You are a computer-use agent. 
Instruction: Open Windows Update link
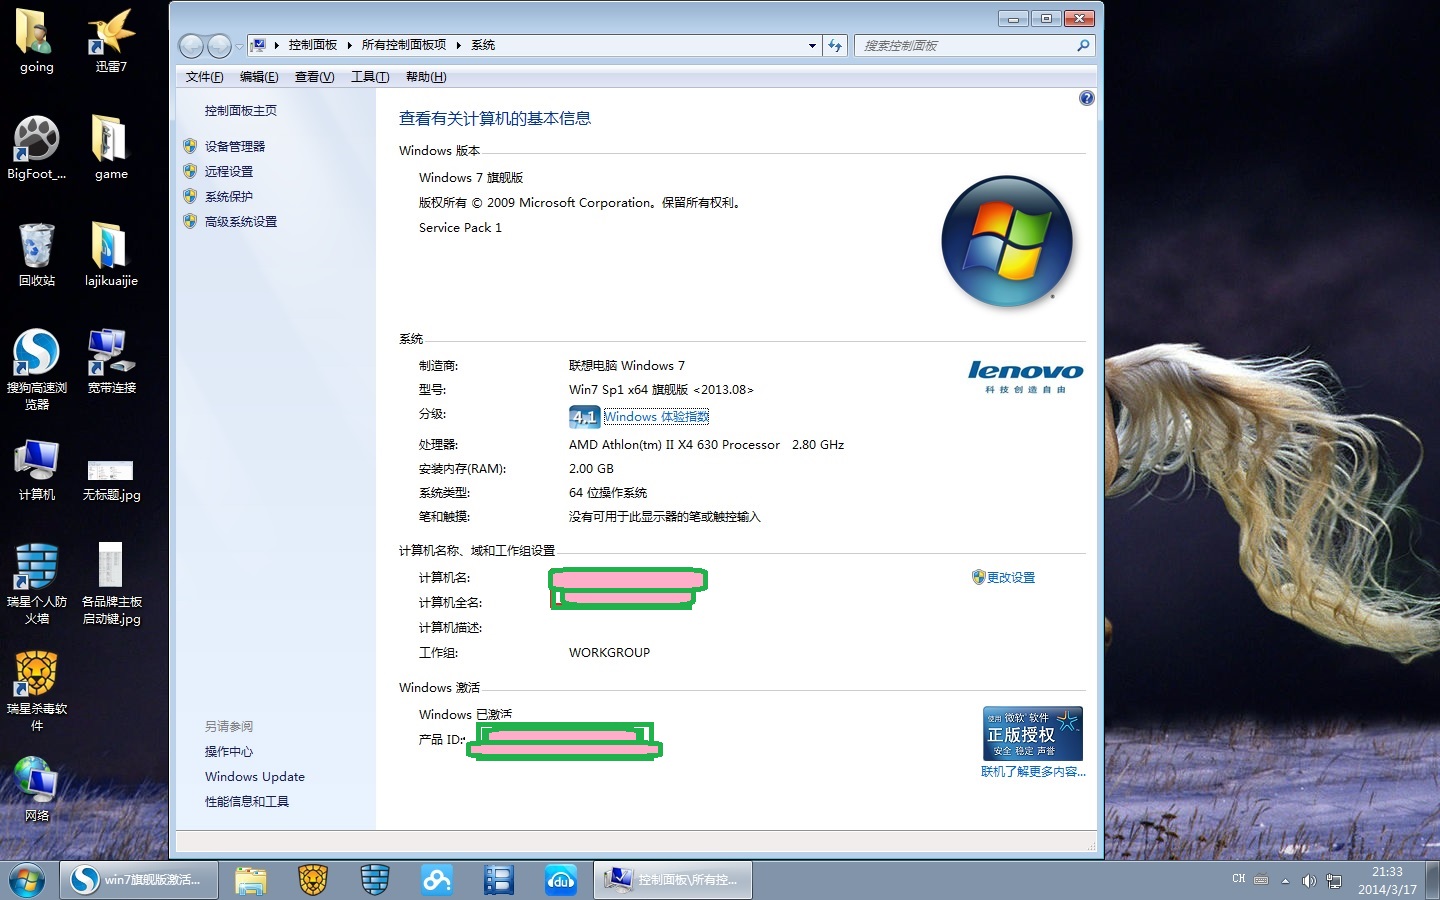pyautogui.click(x=255, y=776)
